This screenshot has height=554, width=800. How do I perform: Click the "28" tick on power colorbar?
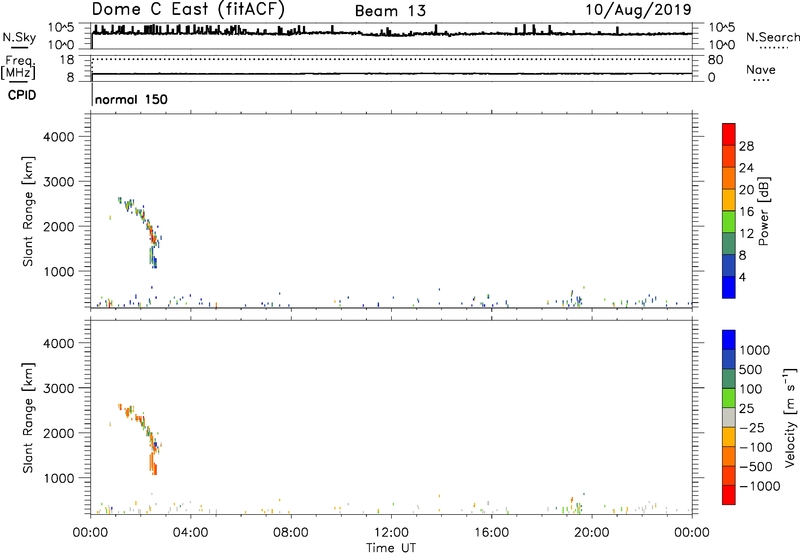click(746, 146)
